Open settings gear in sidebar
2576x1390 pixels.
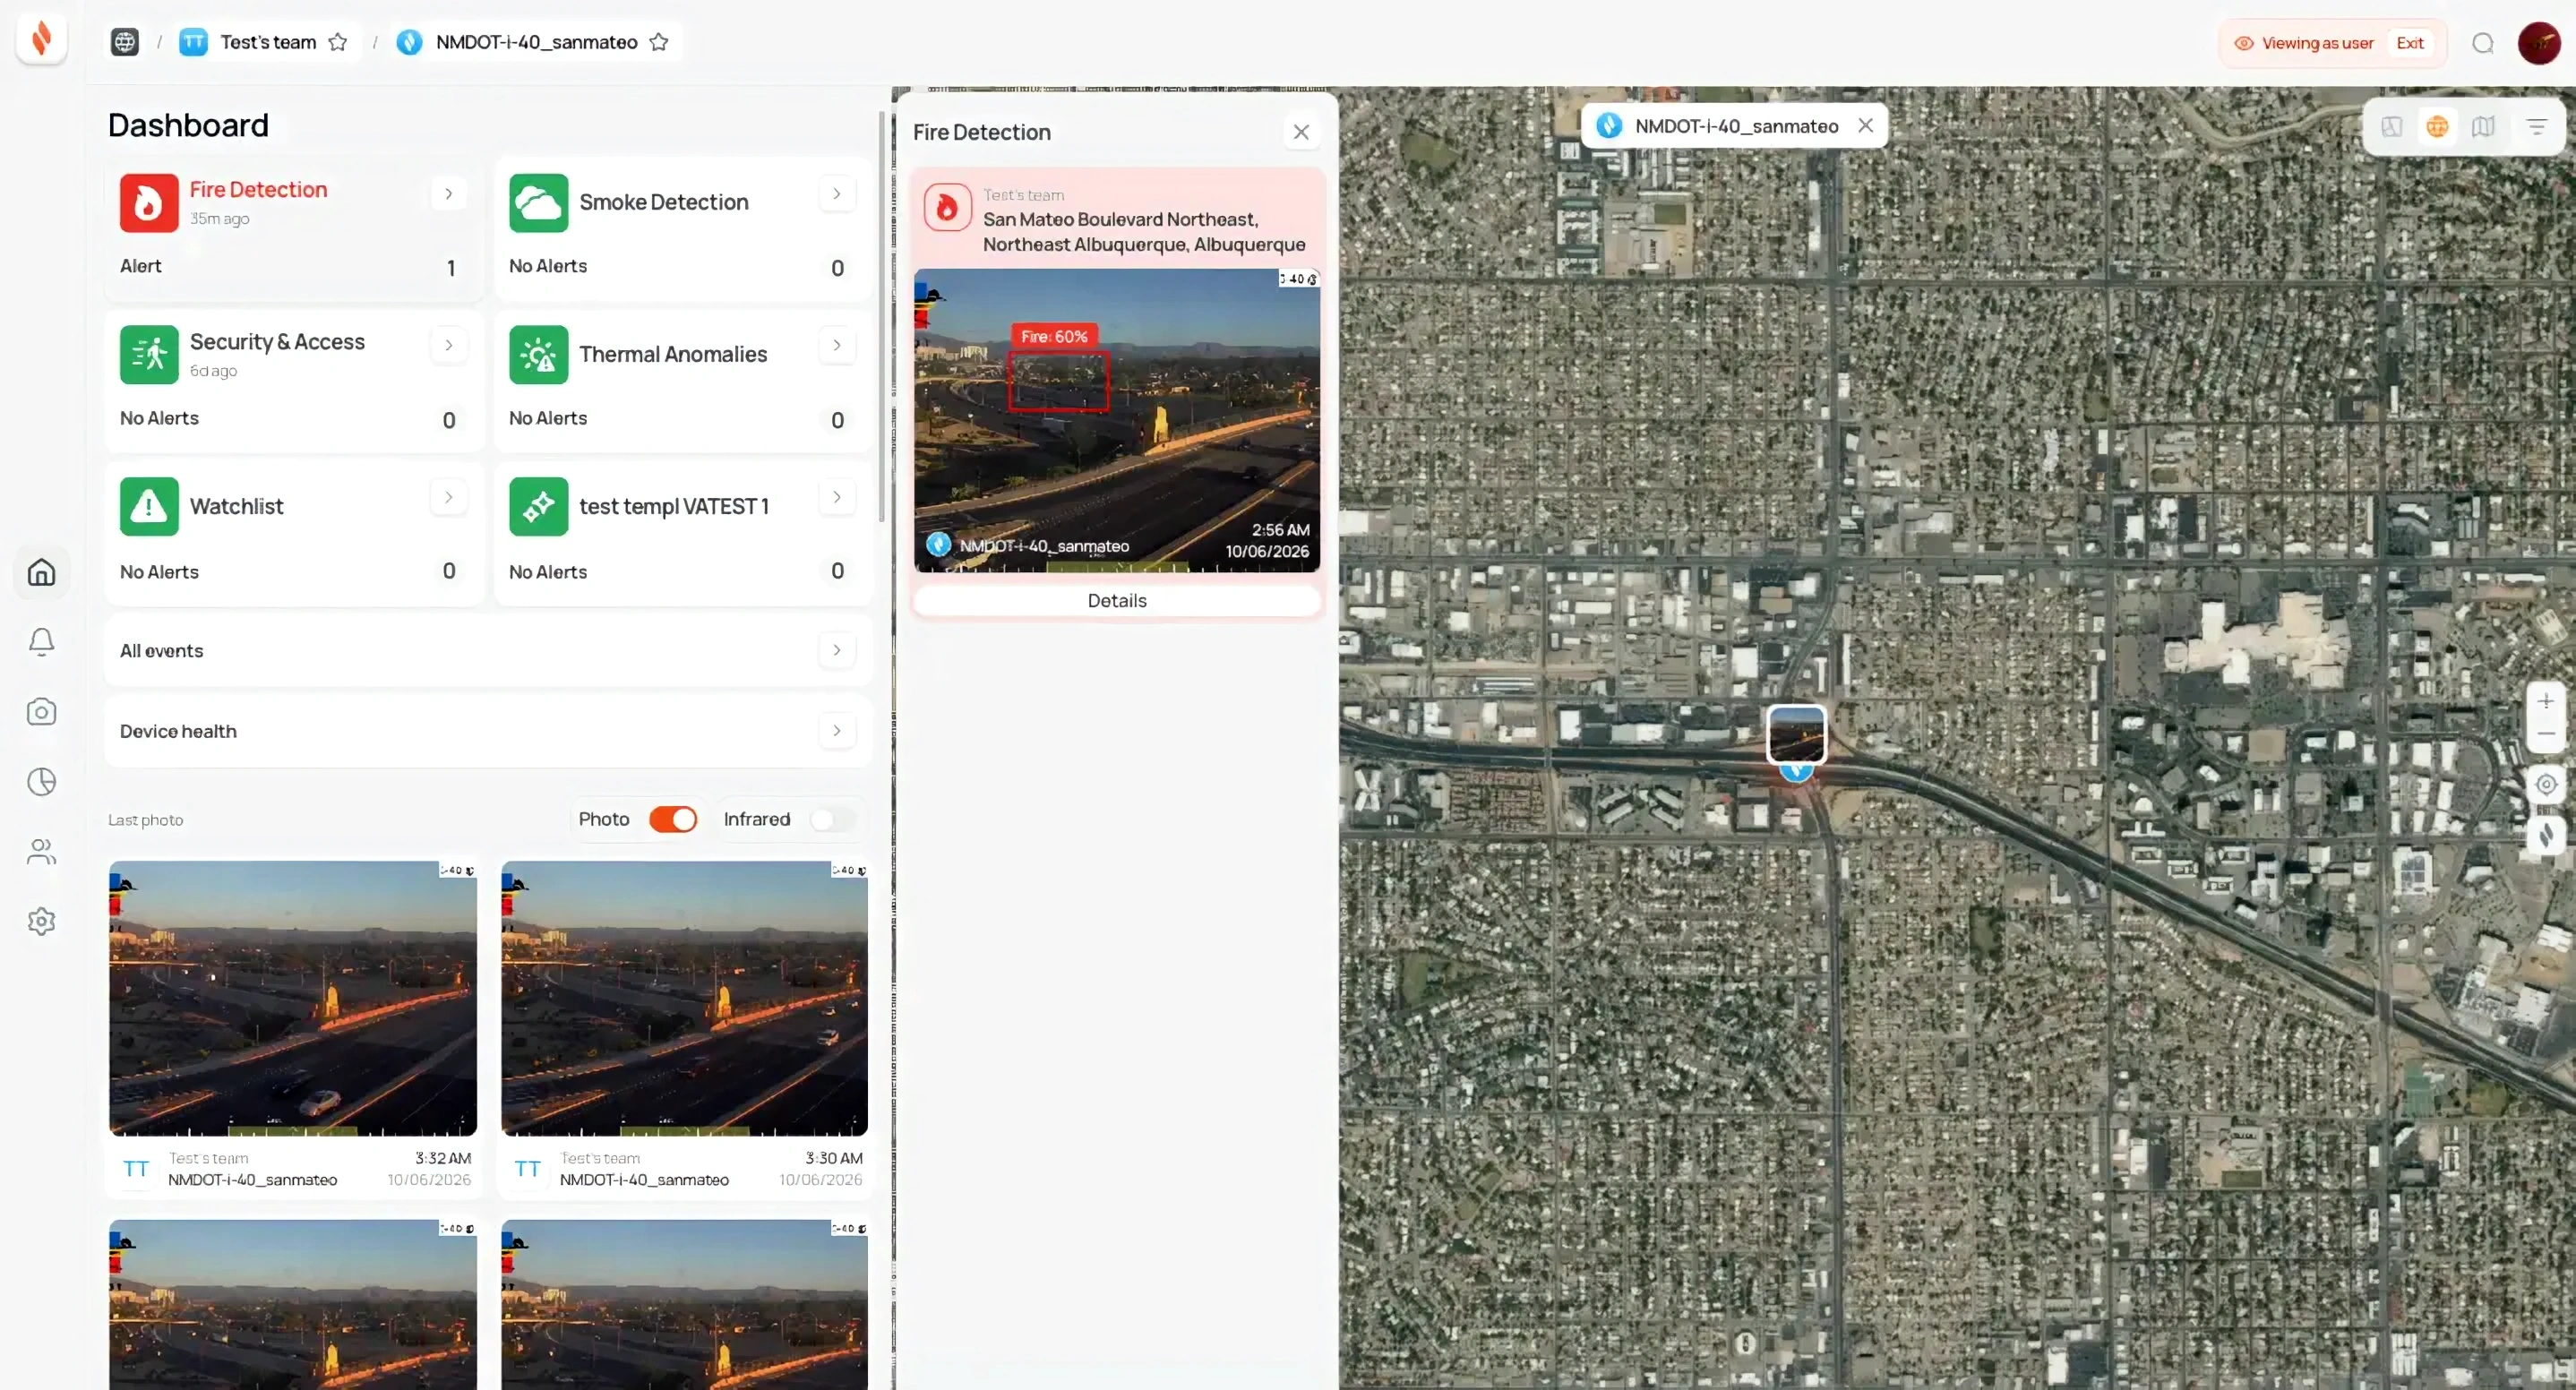click(x=41, y=921)
